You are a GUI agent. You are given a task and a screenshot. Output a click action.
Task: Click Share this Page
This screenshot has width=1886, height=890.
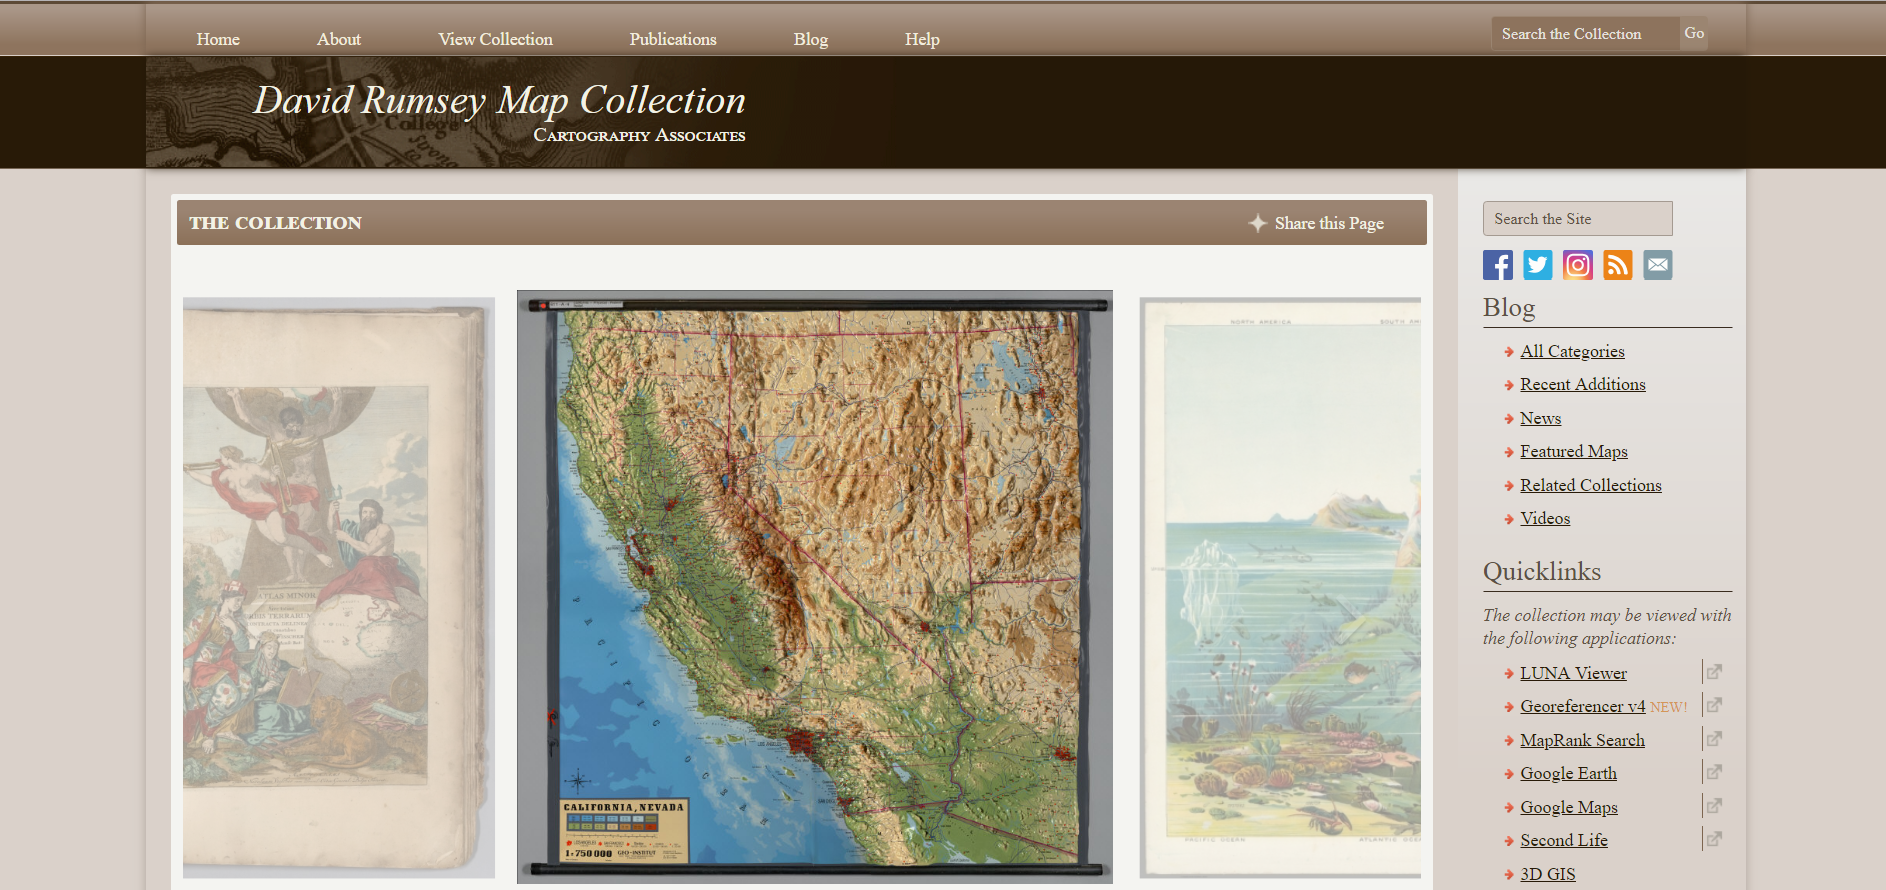1329,223
